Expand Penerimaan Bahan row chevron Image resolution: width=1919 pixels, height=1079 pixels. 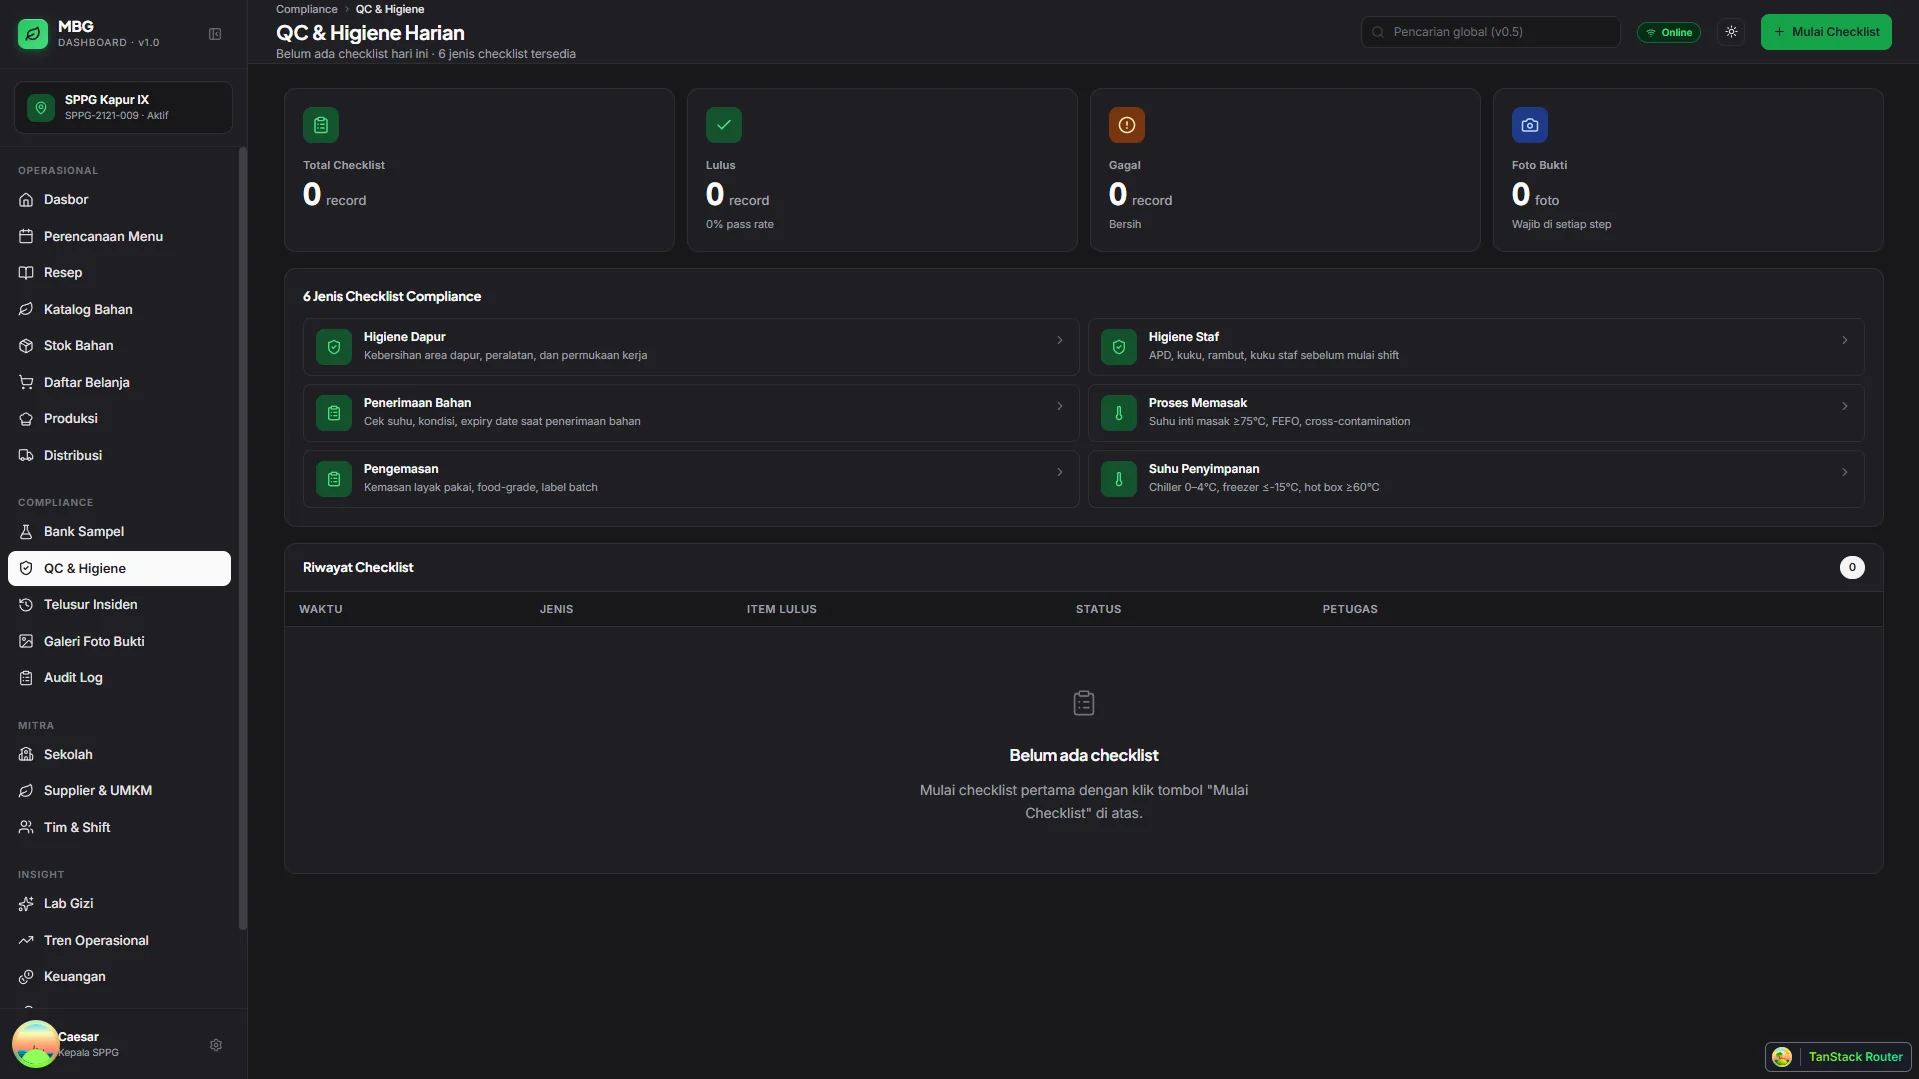(x=1060, y=406)
